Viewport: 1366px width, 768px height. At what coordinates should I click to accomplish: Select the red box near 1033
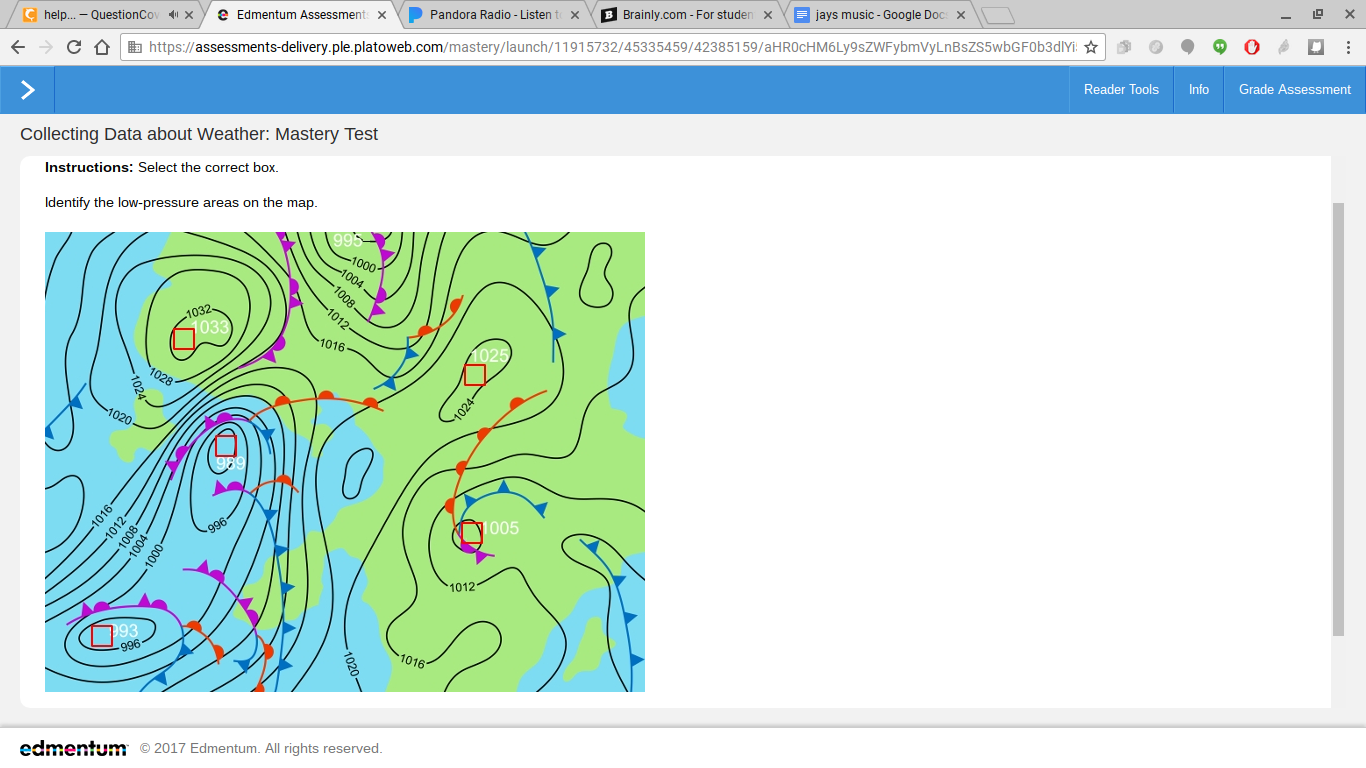pos(184,339)
